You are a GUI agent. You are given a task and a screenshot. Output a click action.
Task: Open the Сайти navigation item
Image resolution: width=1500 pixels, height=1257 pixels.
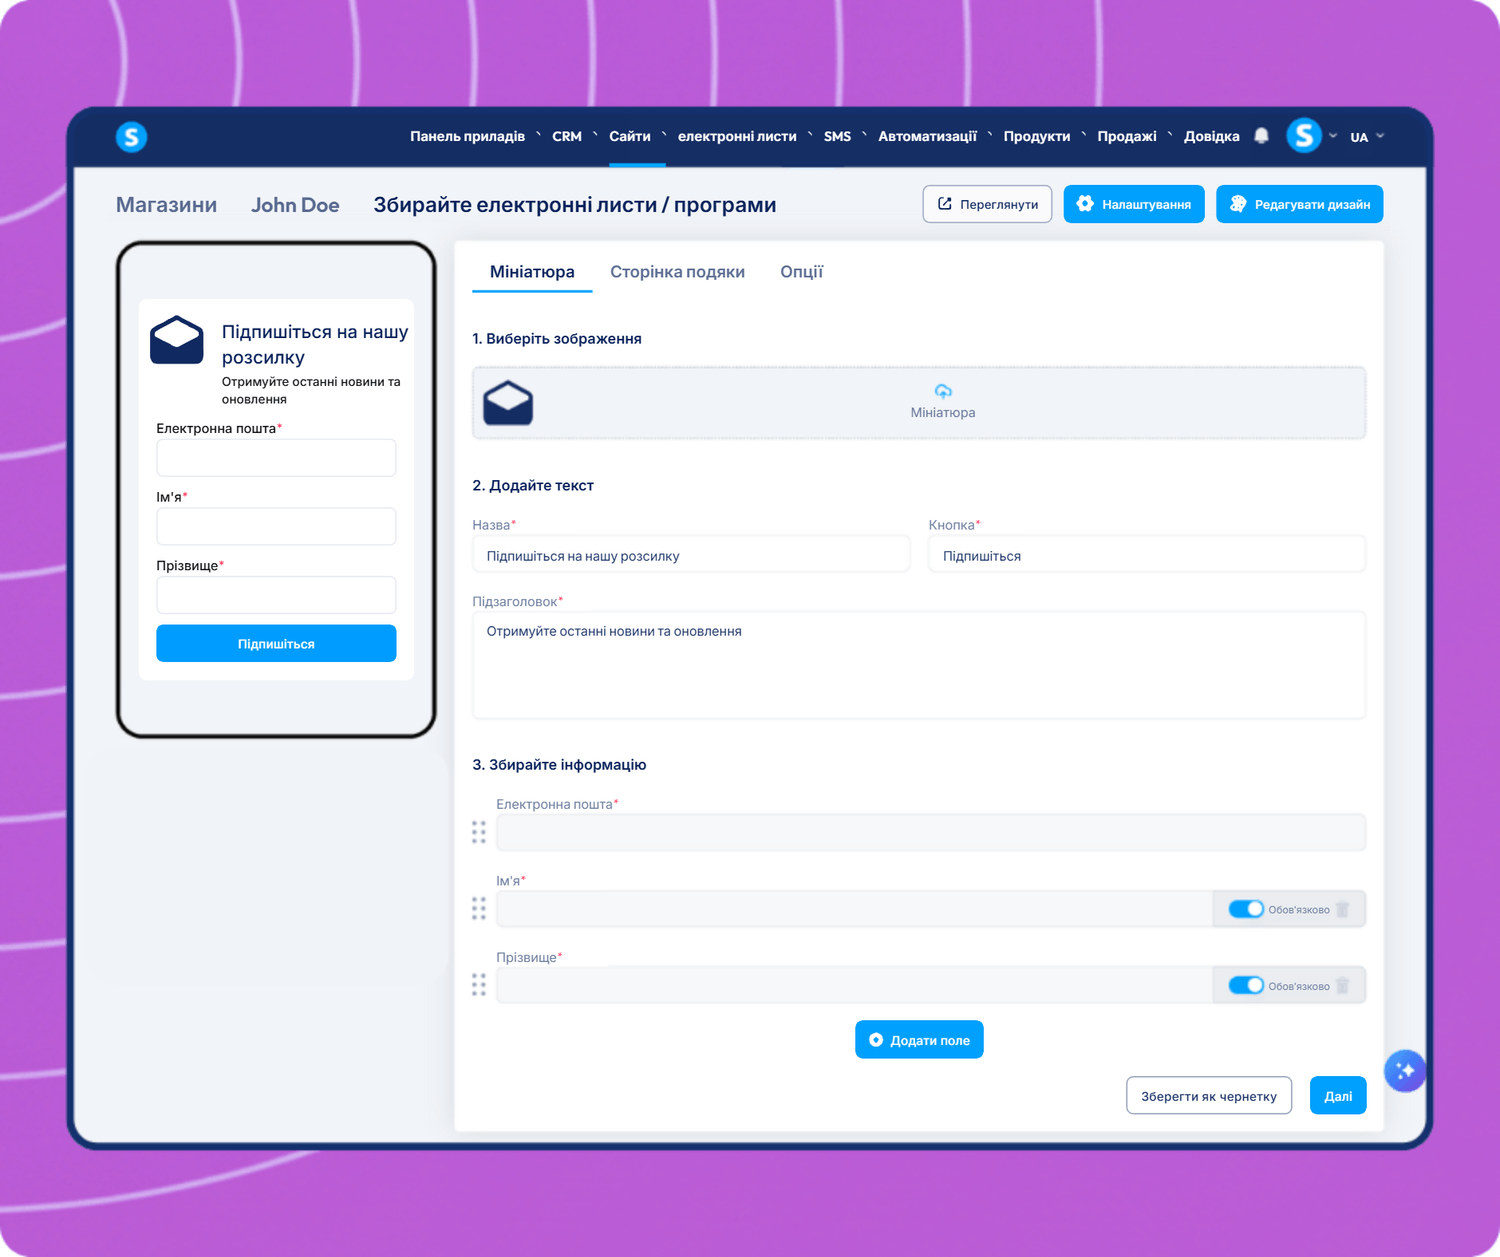click(x=630, y=136)
